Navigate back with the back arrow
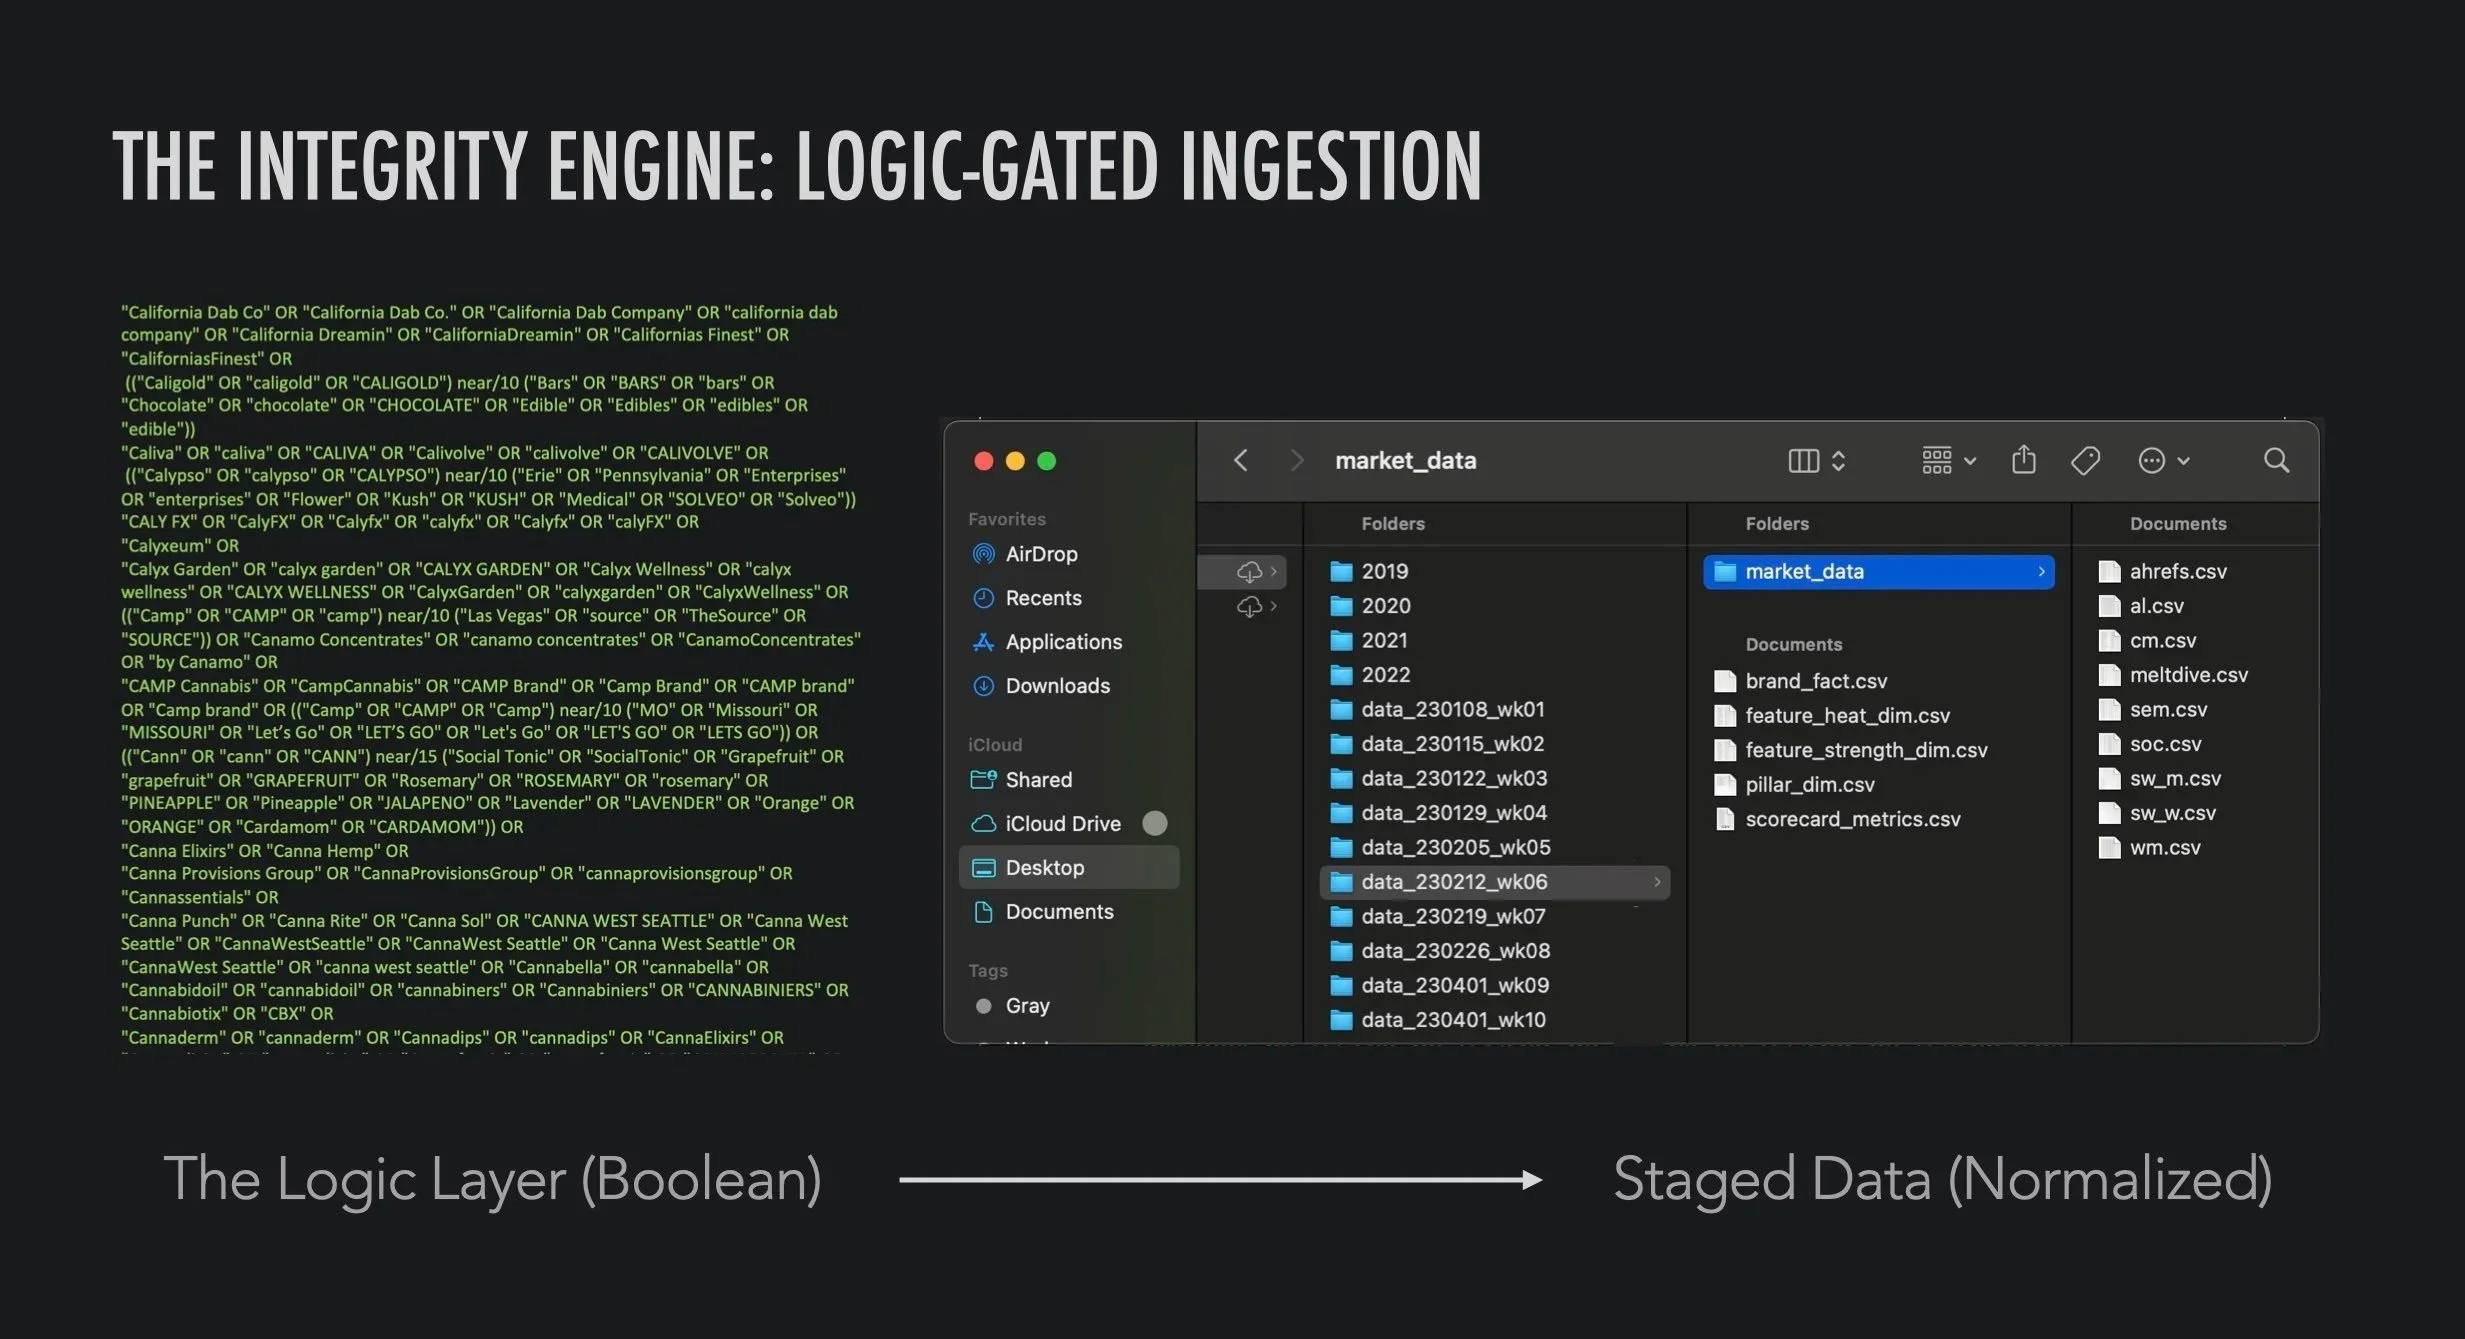The image size is (2465, 1339). (1240, 460)
